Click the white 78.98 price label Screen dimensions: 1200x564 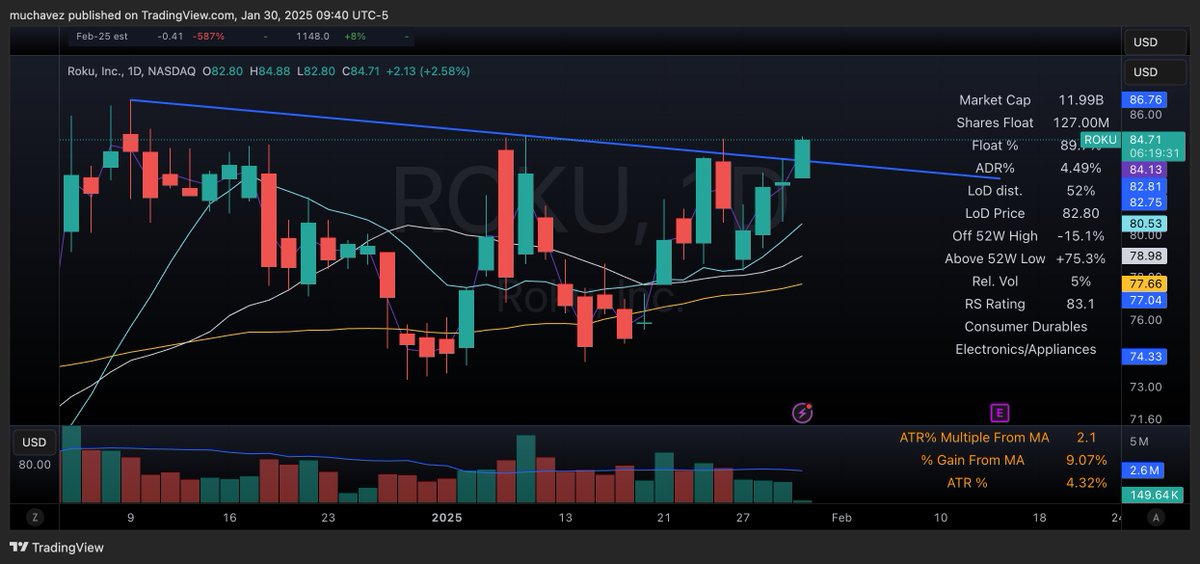point(1145,256)
